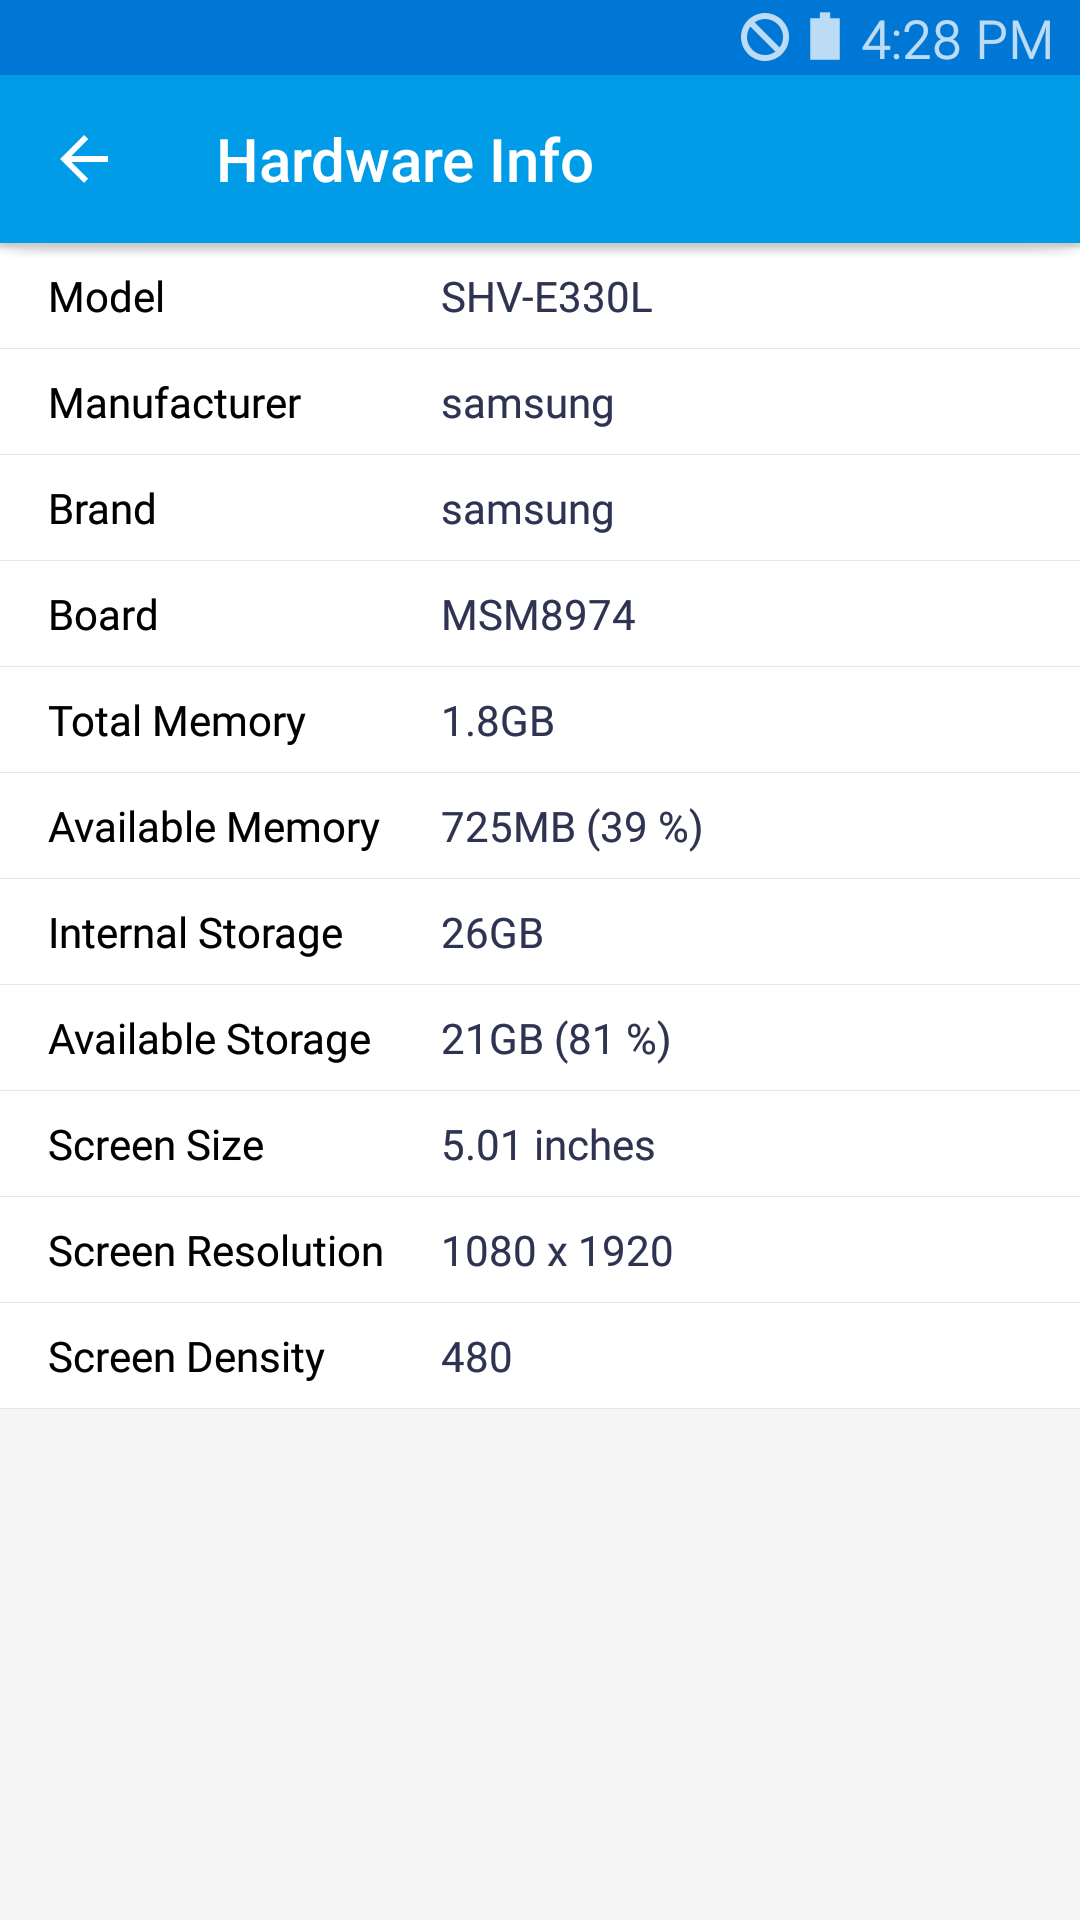This screenshot has height=1920, width=1080.
Task: Click the Screen Resolution 1080 x 1920 entry
Action: [540, 1250]
